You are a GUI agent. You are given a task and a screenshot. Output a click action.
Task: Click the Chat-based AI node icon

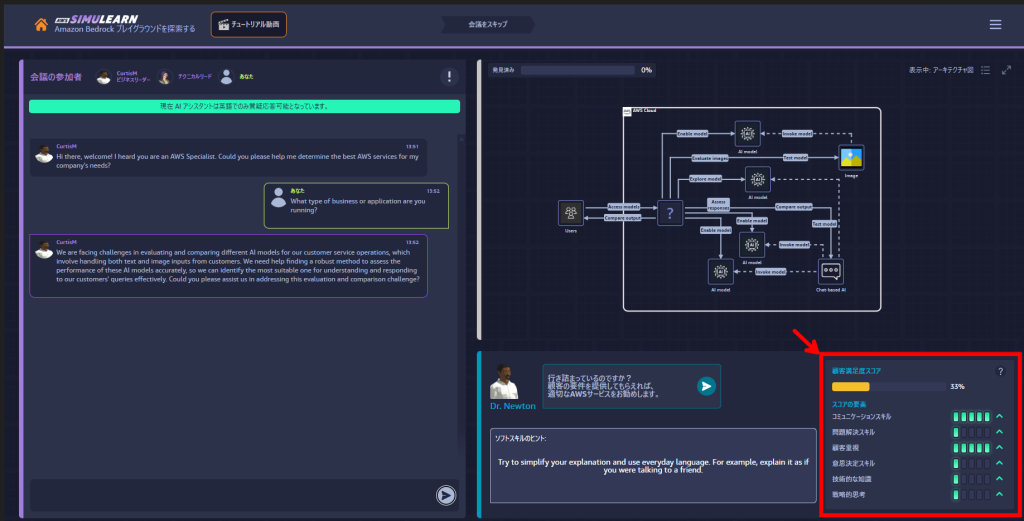point(831,272)
